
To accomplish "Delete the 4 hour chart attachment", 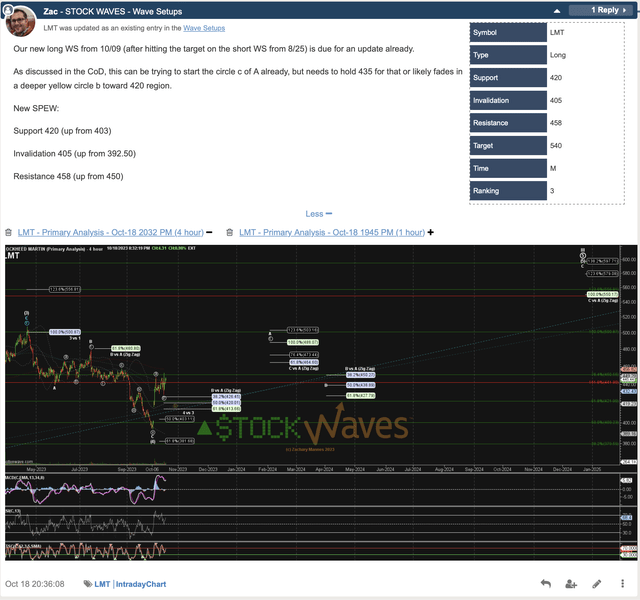I will click(x=8, y=232).
